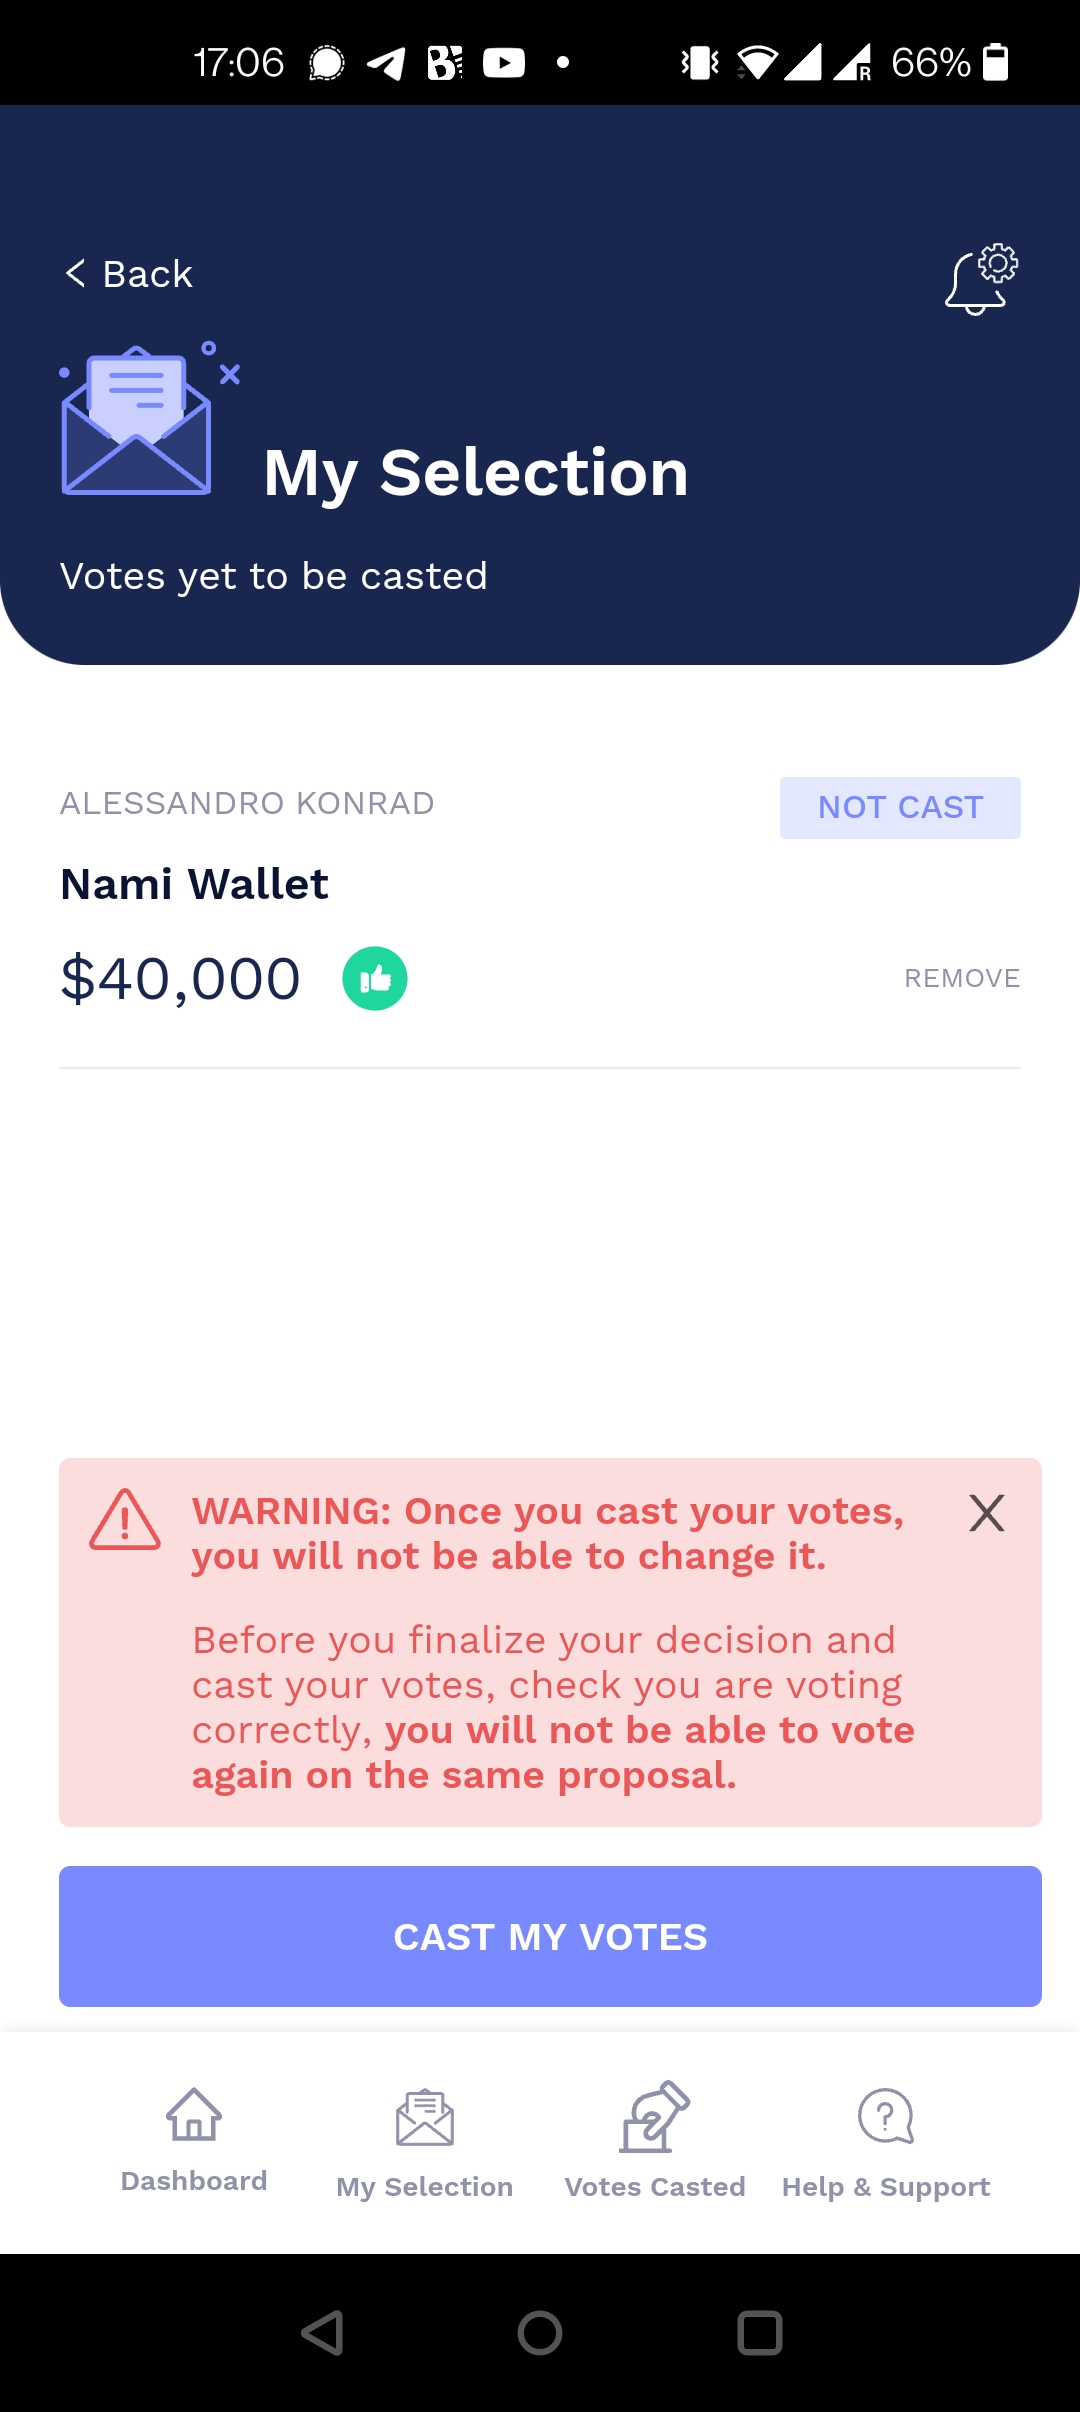Open Dashboard home icon
Image resolution: width=1080 pixels, height=2412 pixels.
pos(194,2114)
